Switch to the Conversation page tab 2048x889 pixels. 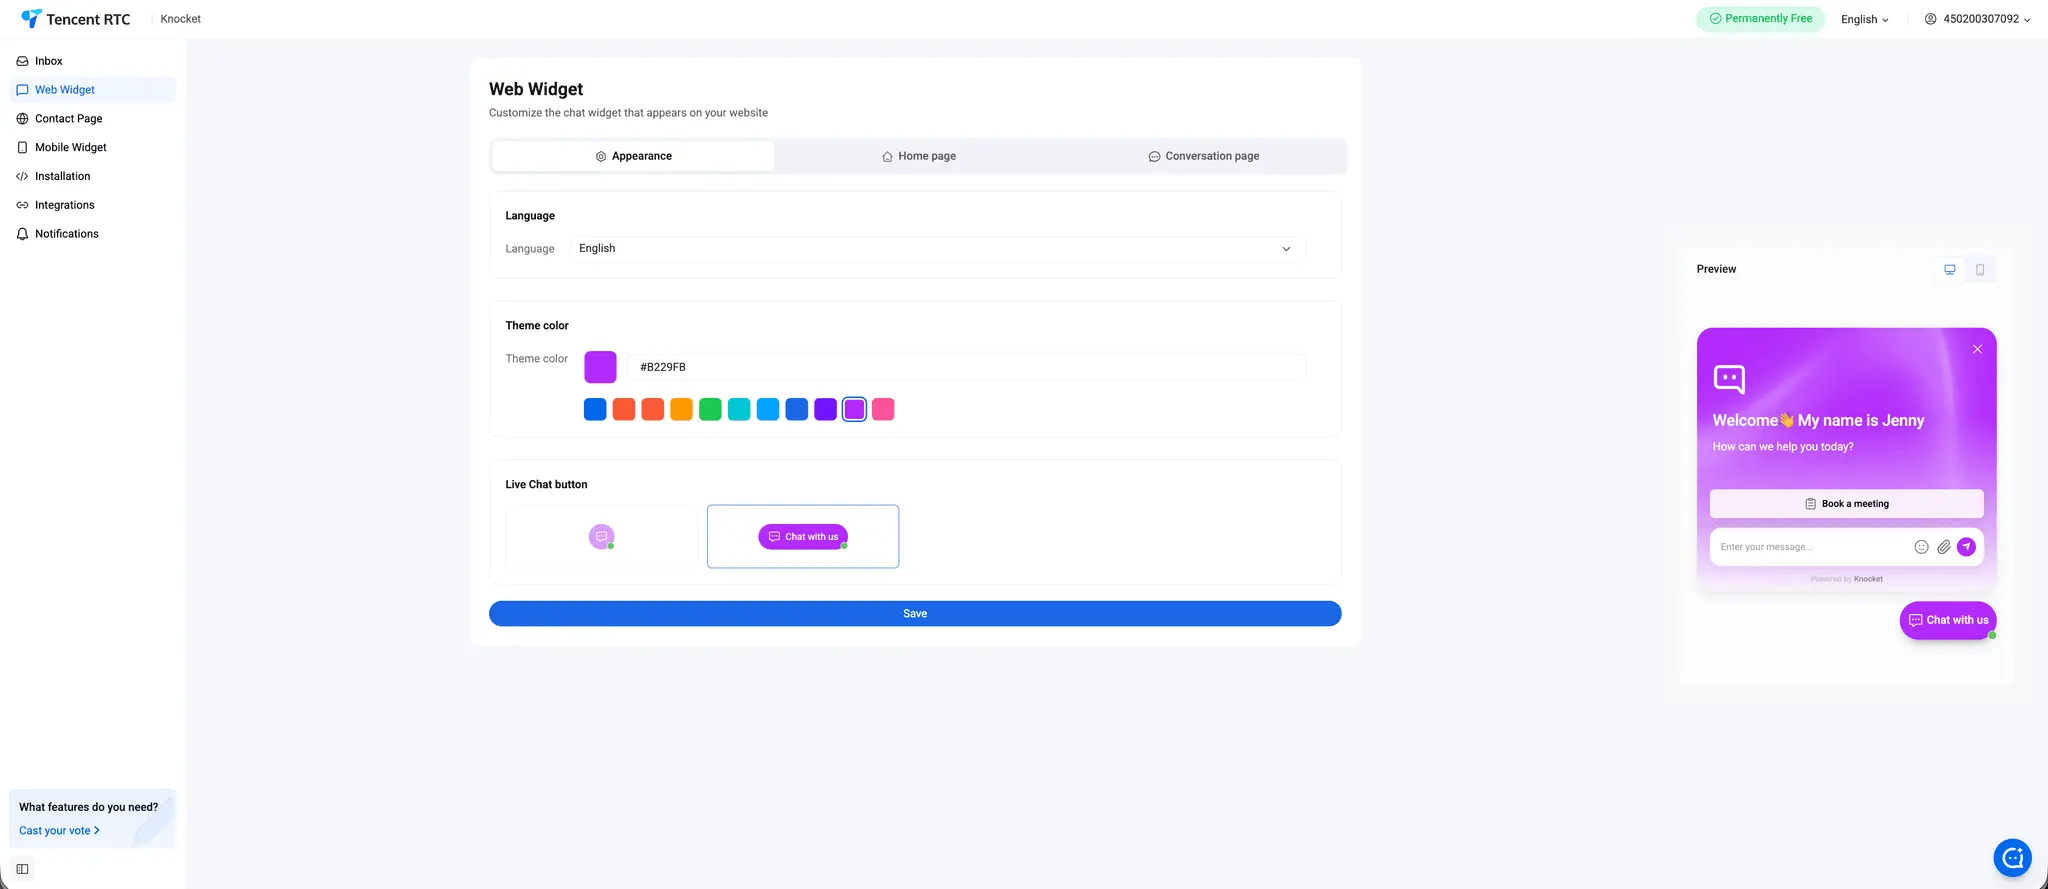[x=1203, y=156]
